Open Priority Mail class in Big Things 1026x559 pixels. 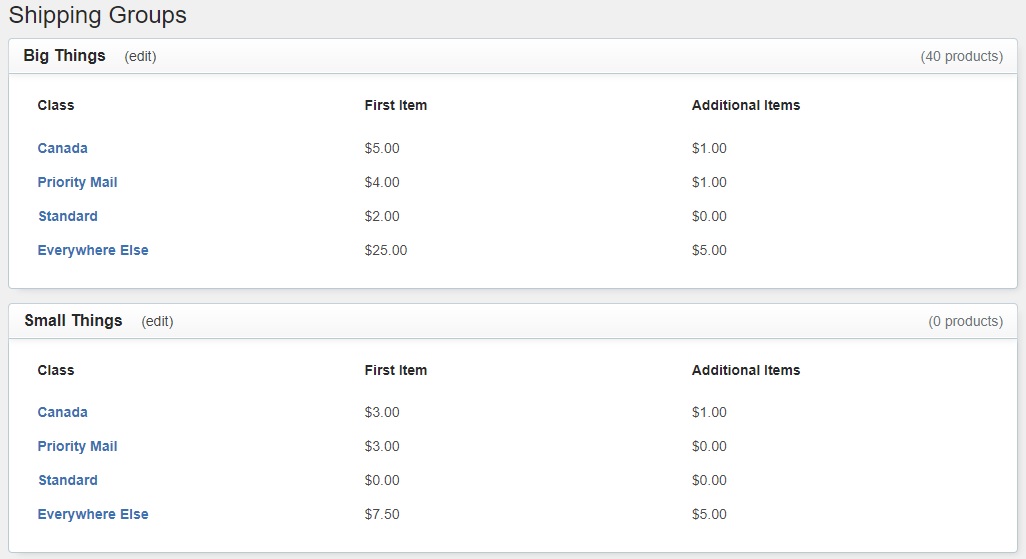tap(77, 182)
